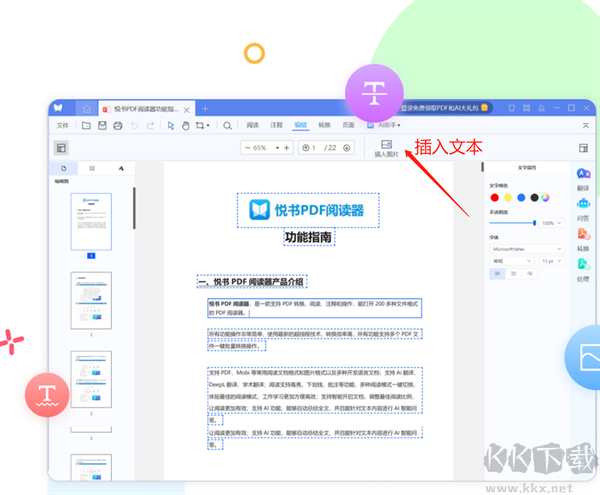
Task: Go to the Home tab icon
Action: [x=86, y=109]
